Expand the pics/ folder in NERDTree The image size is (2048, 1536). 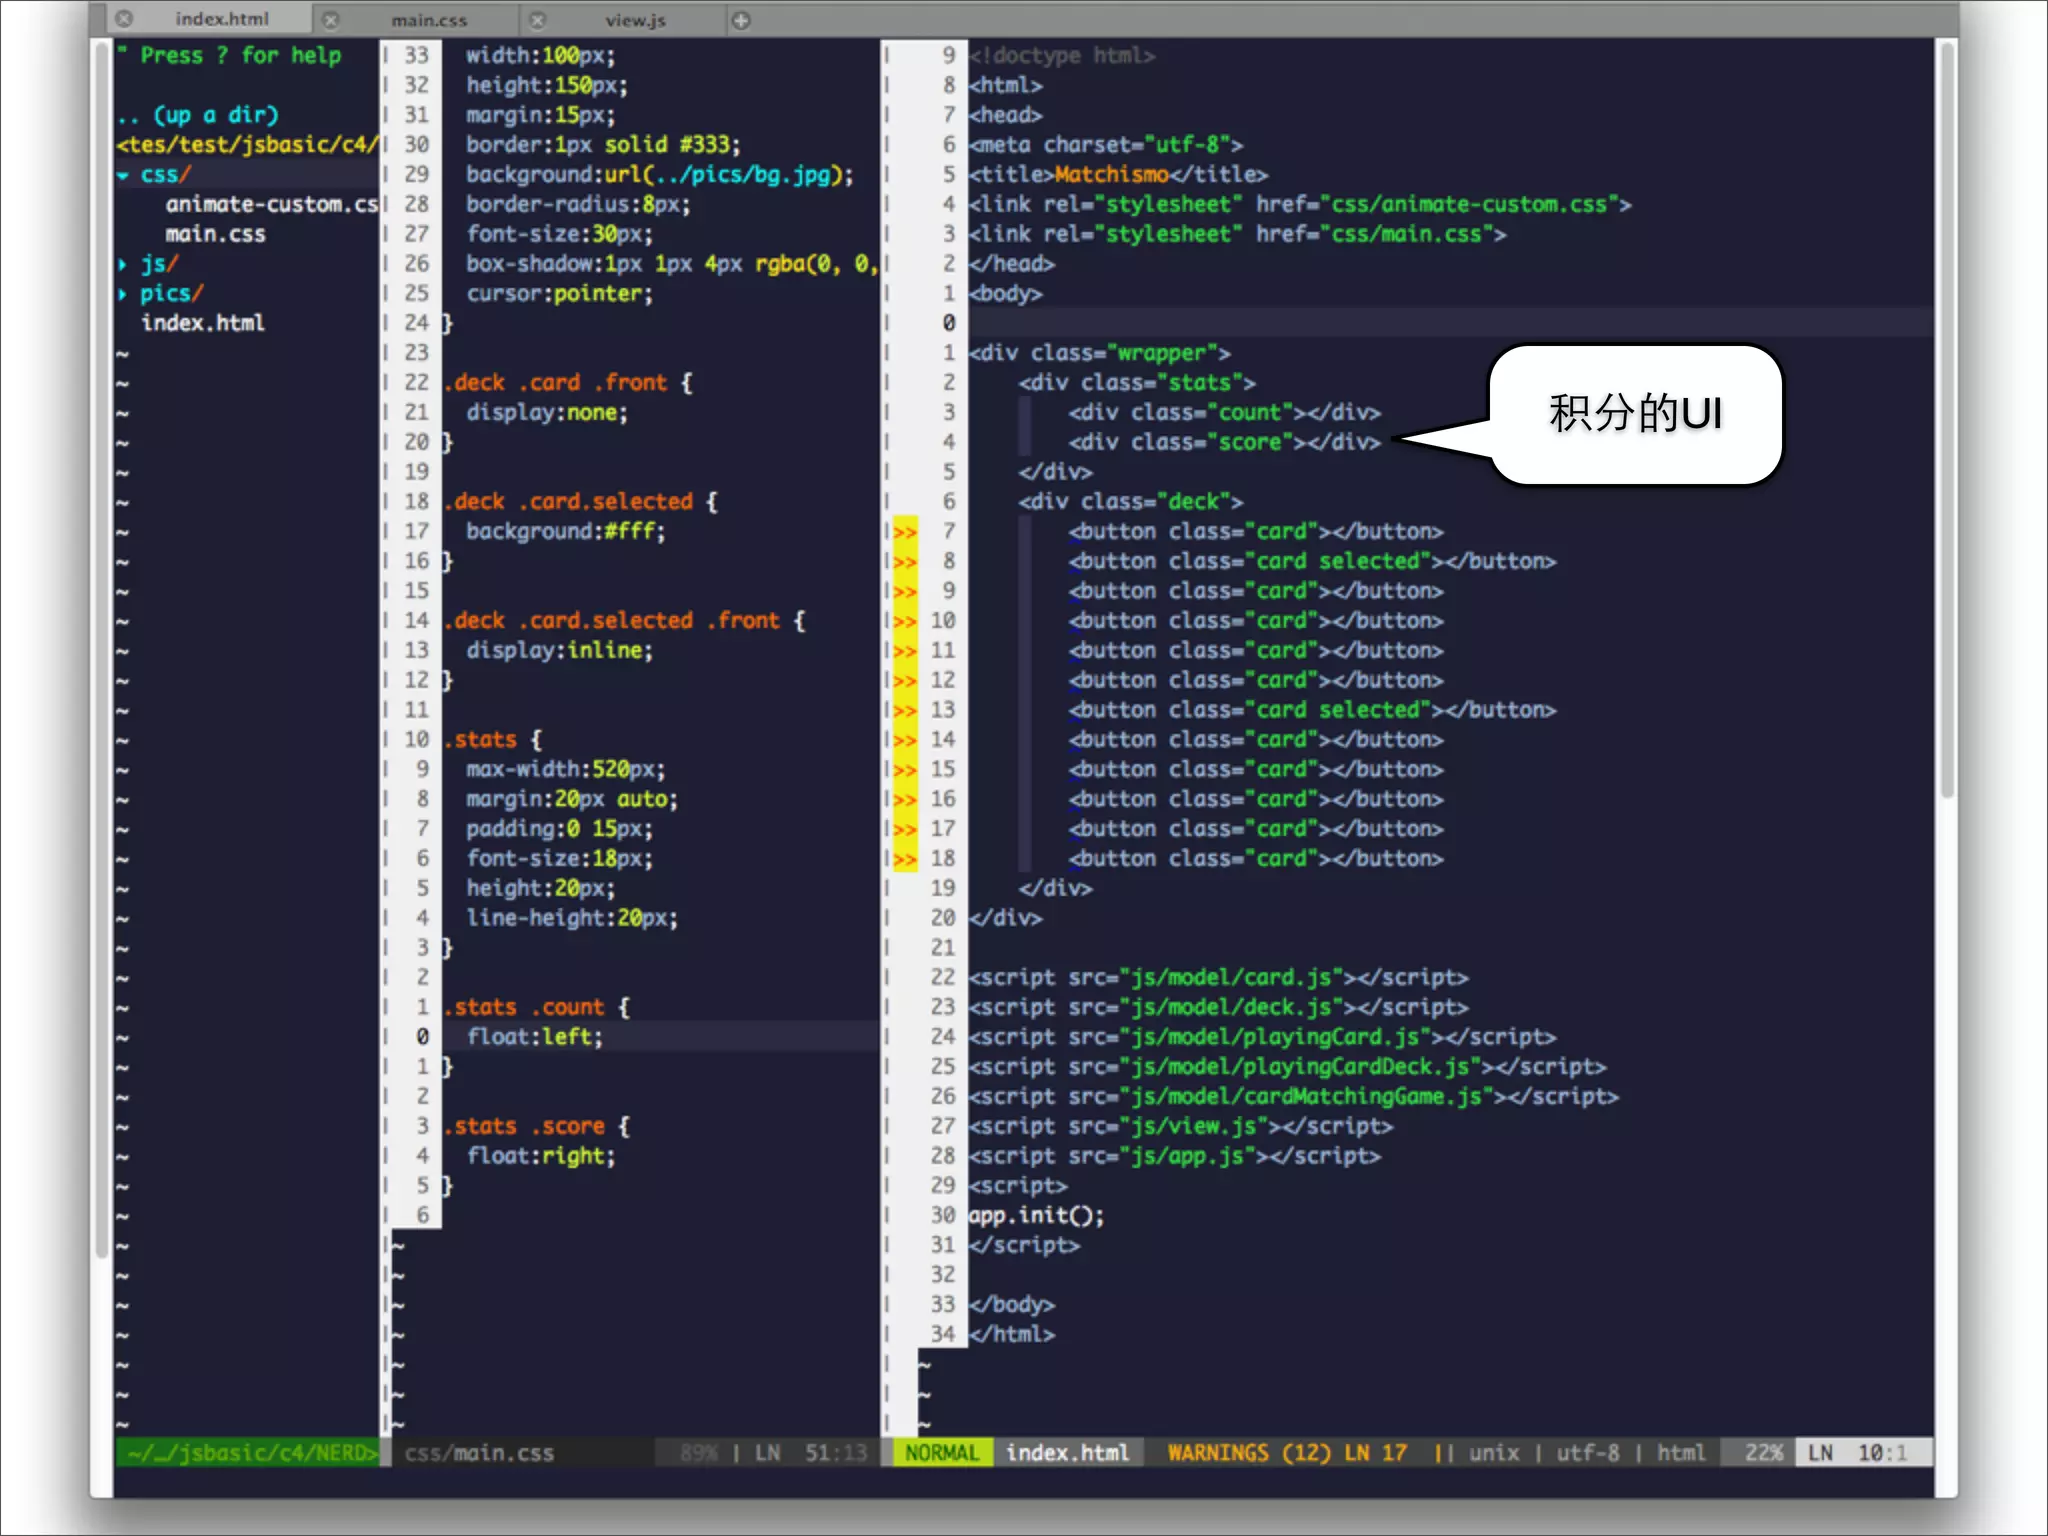[123, 294]
